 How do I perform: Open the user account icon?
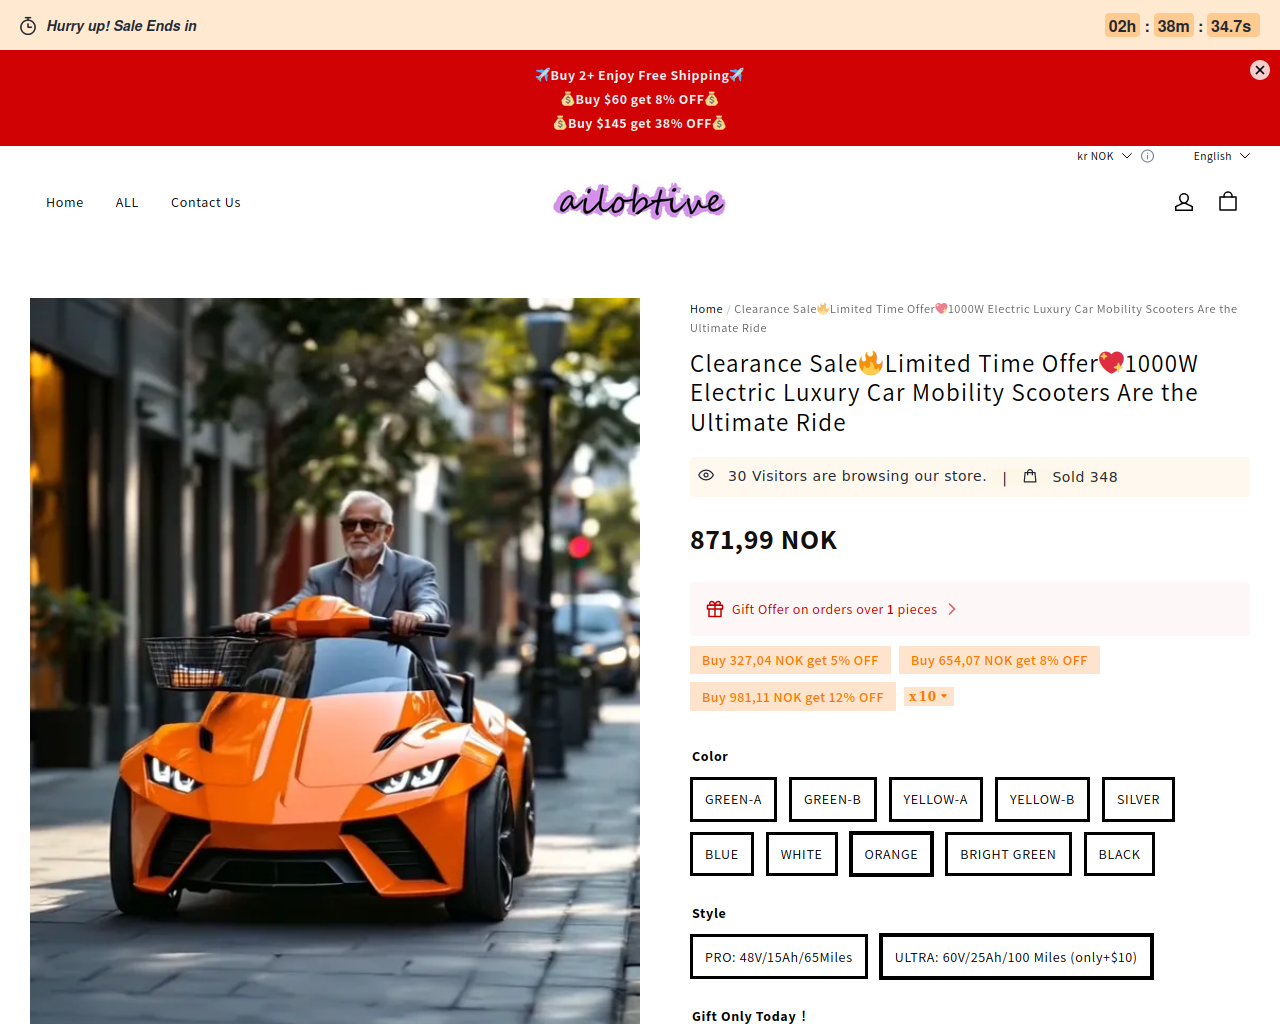tap(1184, 202)
